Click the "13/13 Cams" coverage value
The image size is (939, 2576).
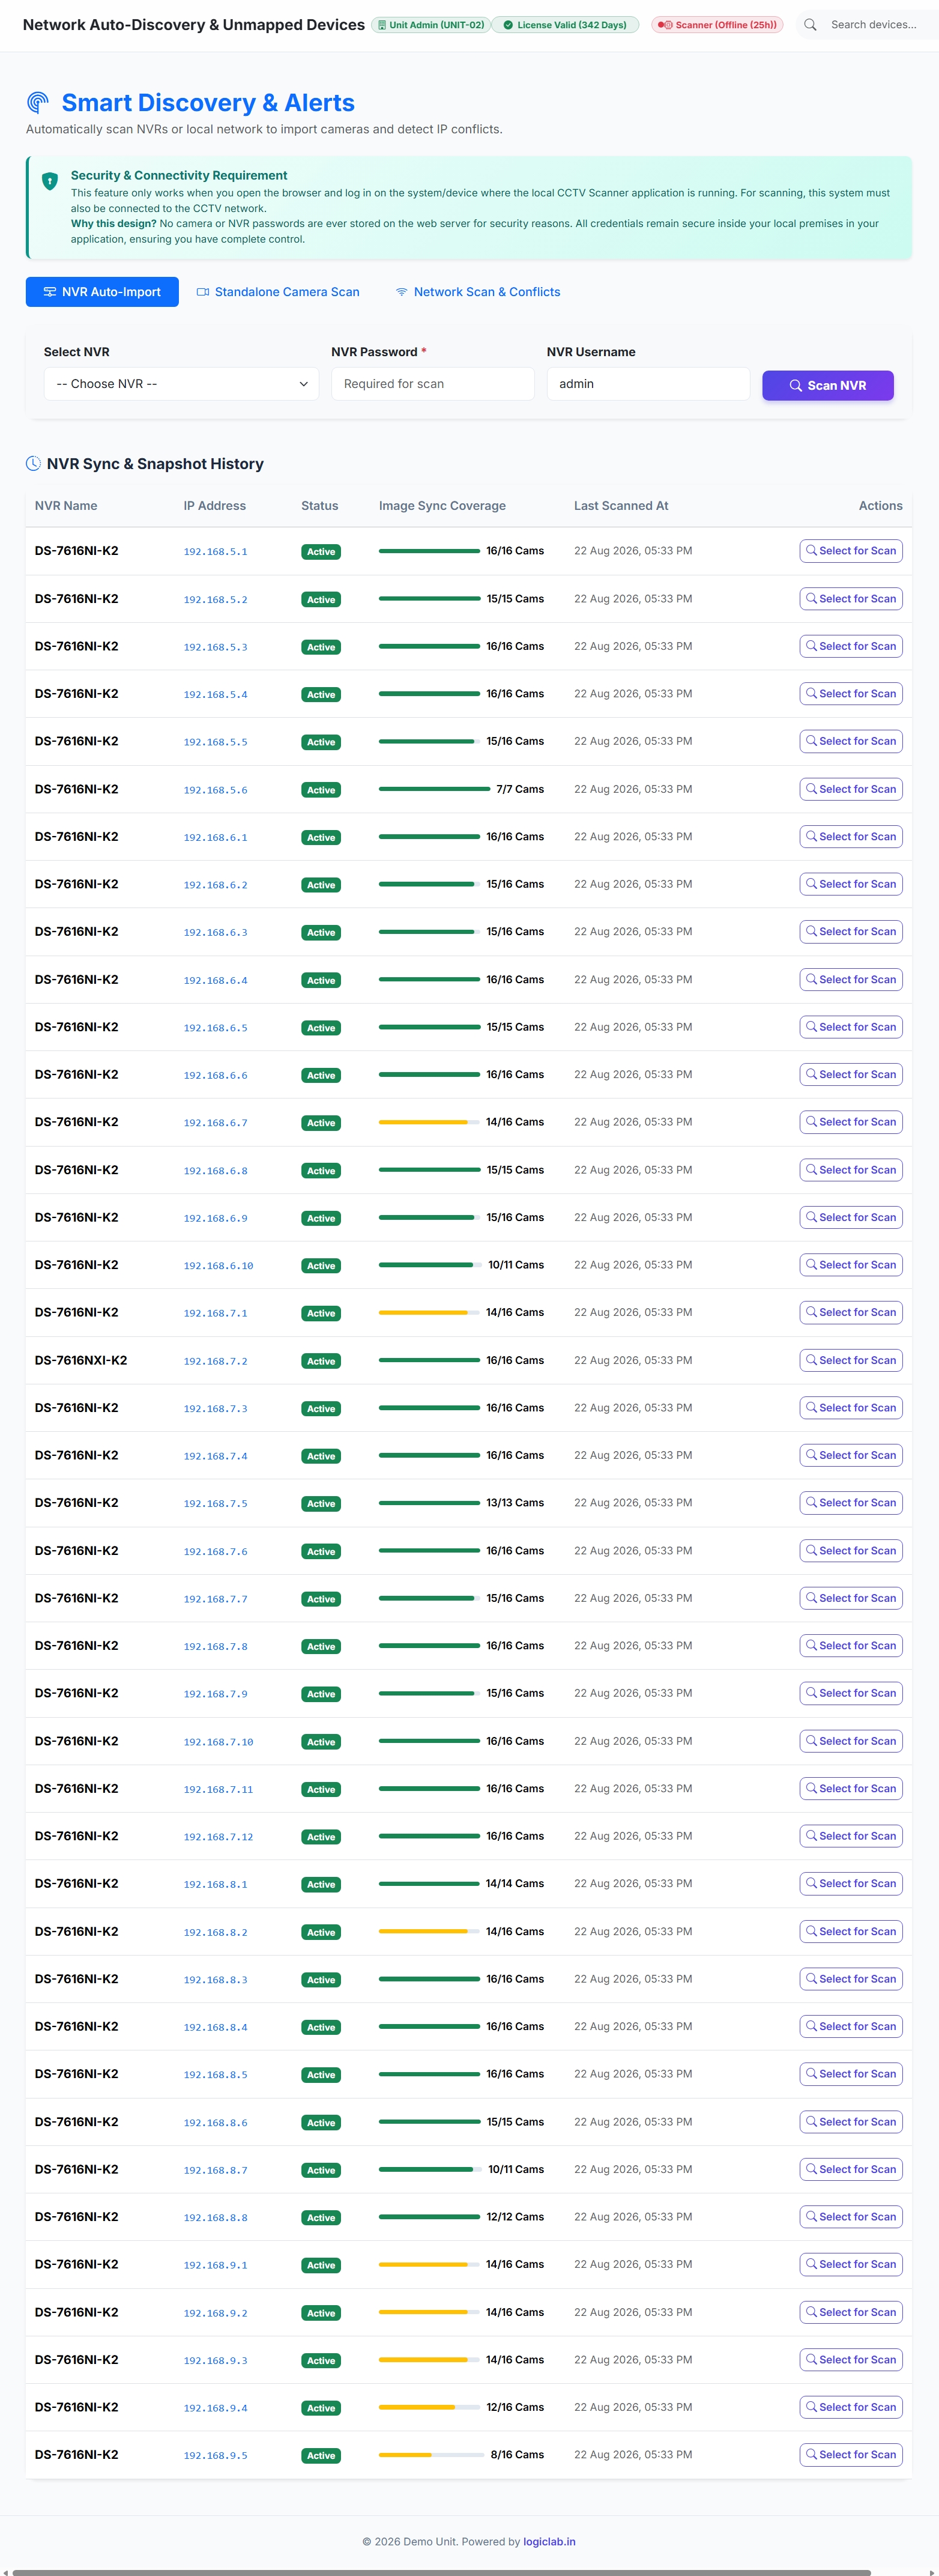[515, 1503]
